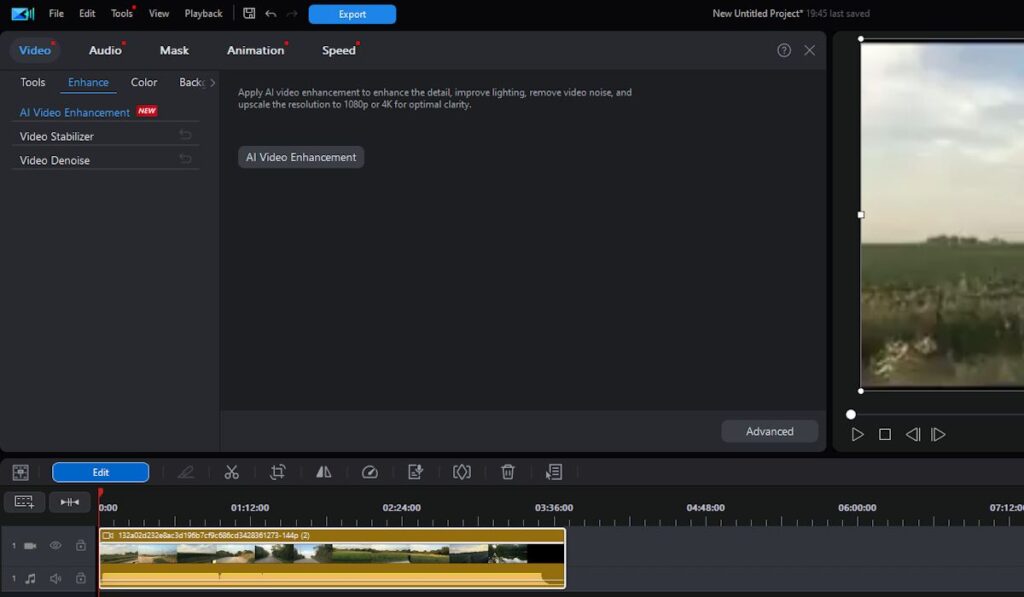This screenshot has height=597, width=1024.
Task: Delete selected clip with trash icon
Action: [x=508, y=472]
